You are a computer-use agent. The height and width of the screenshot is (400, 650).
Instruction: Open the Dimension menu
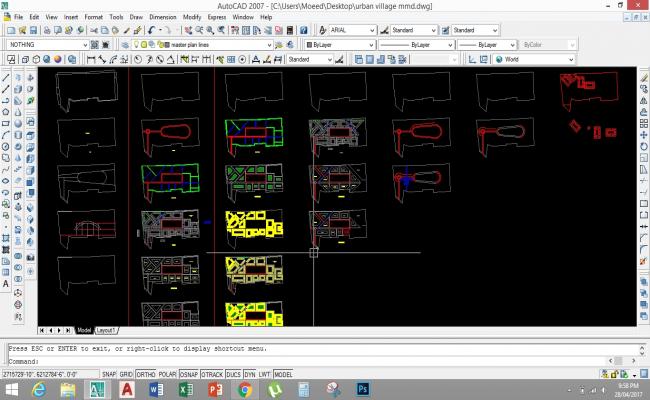[162, 17]
